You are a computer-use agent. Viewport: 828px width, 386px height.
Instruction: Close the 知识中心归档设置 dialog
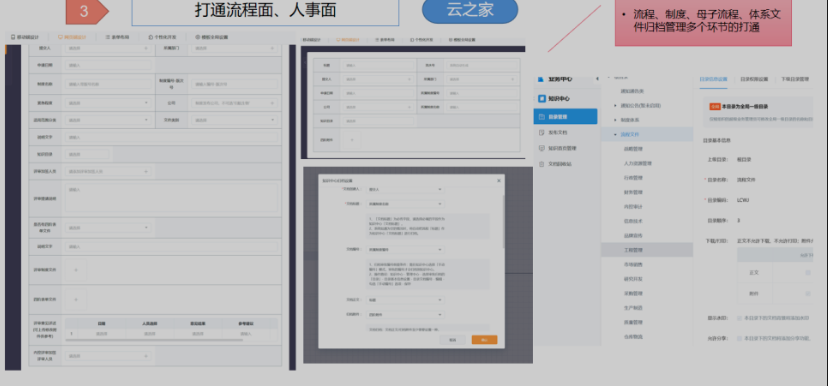[499, 181]
